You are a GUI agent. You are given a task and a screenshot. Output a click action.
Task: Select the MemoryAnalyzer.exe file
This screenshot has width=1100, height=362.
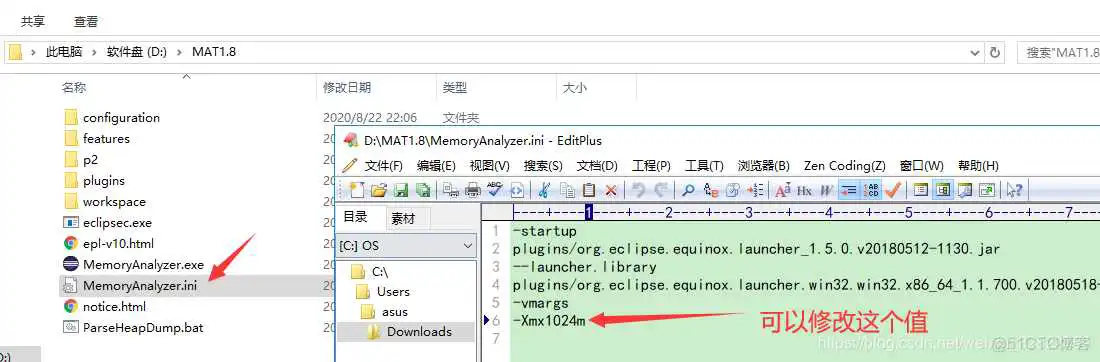(x=133, y=264)
